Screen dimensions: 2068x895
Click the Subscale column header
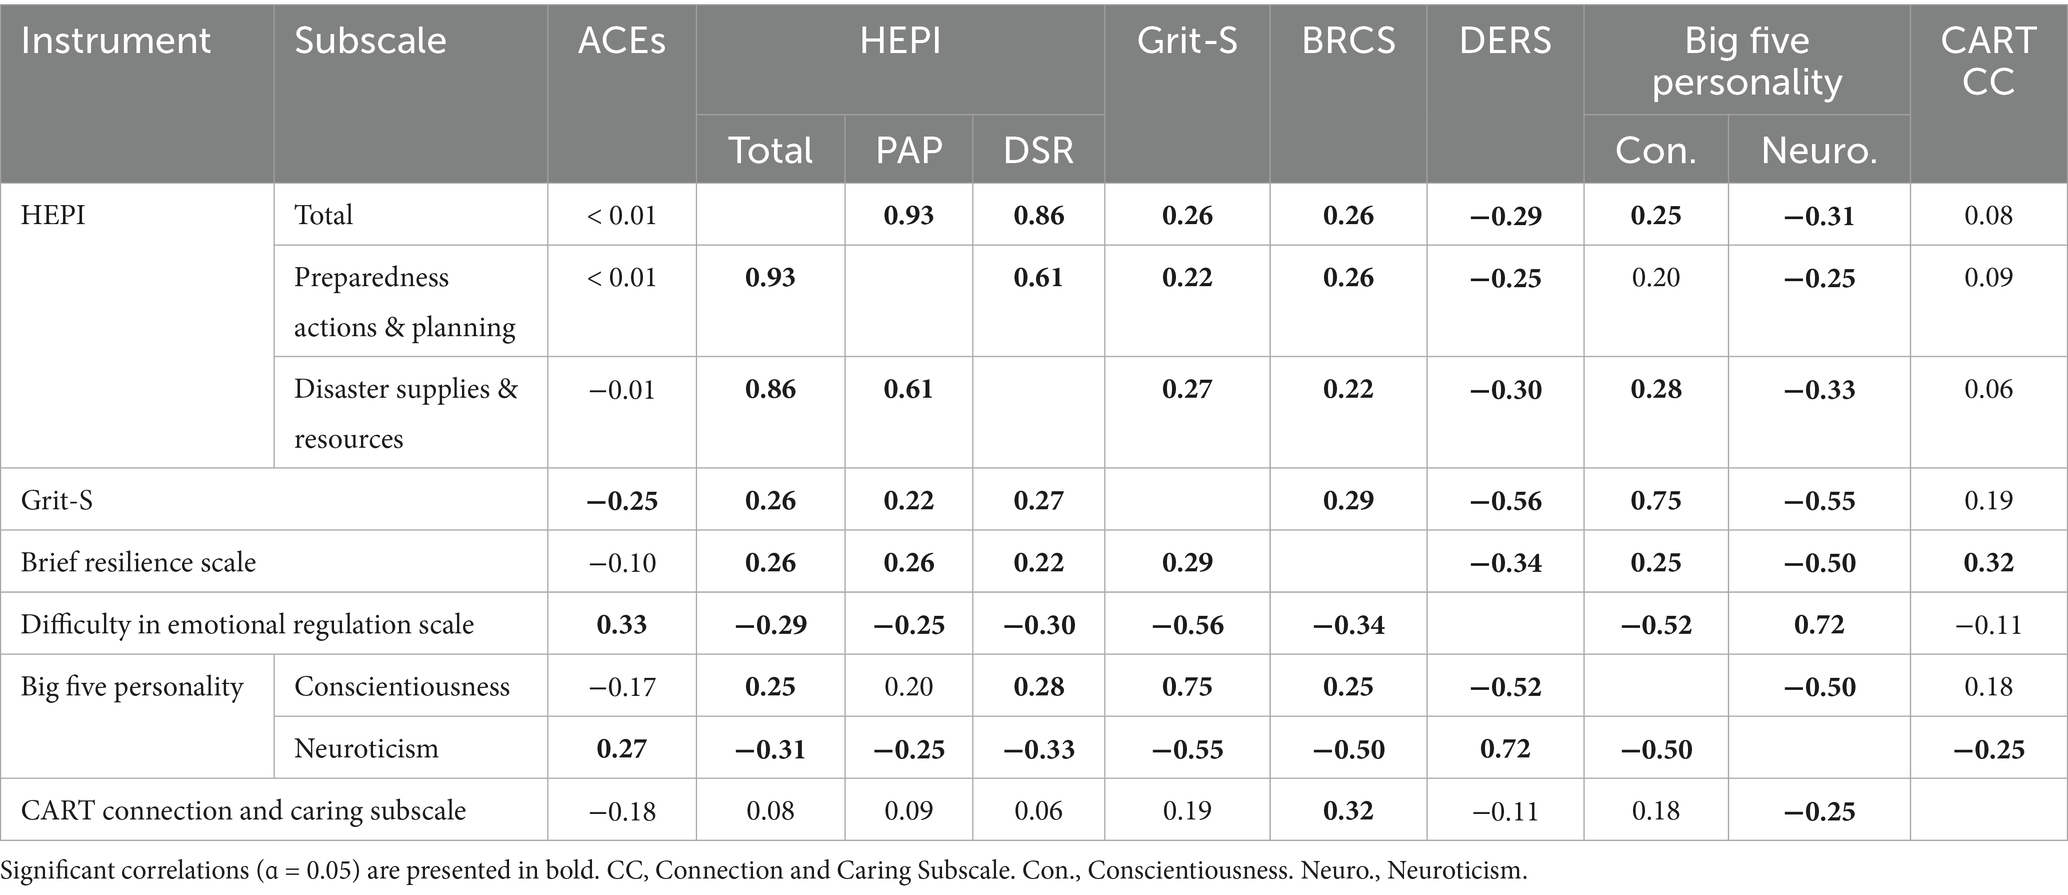click(370, 41)
